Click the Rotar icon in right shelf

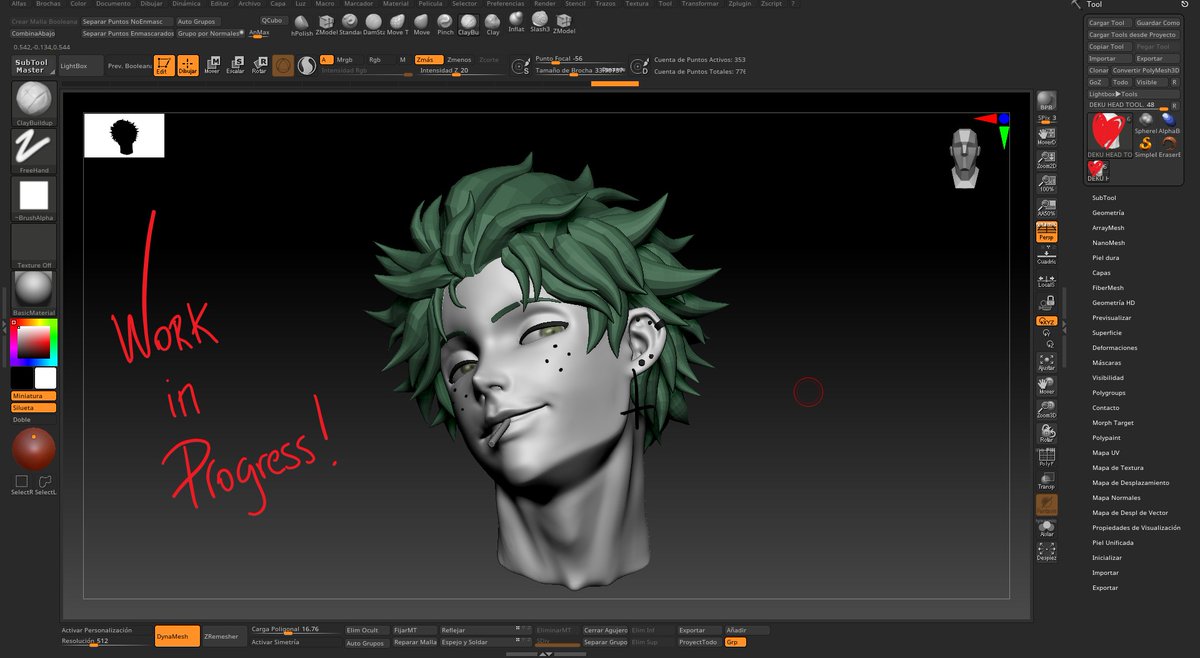1046,432
